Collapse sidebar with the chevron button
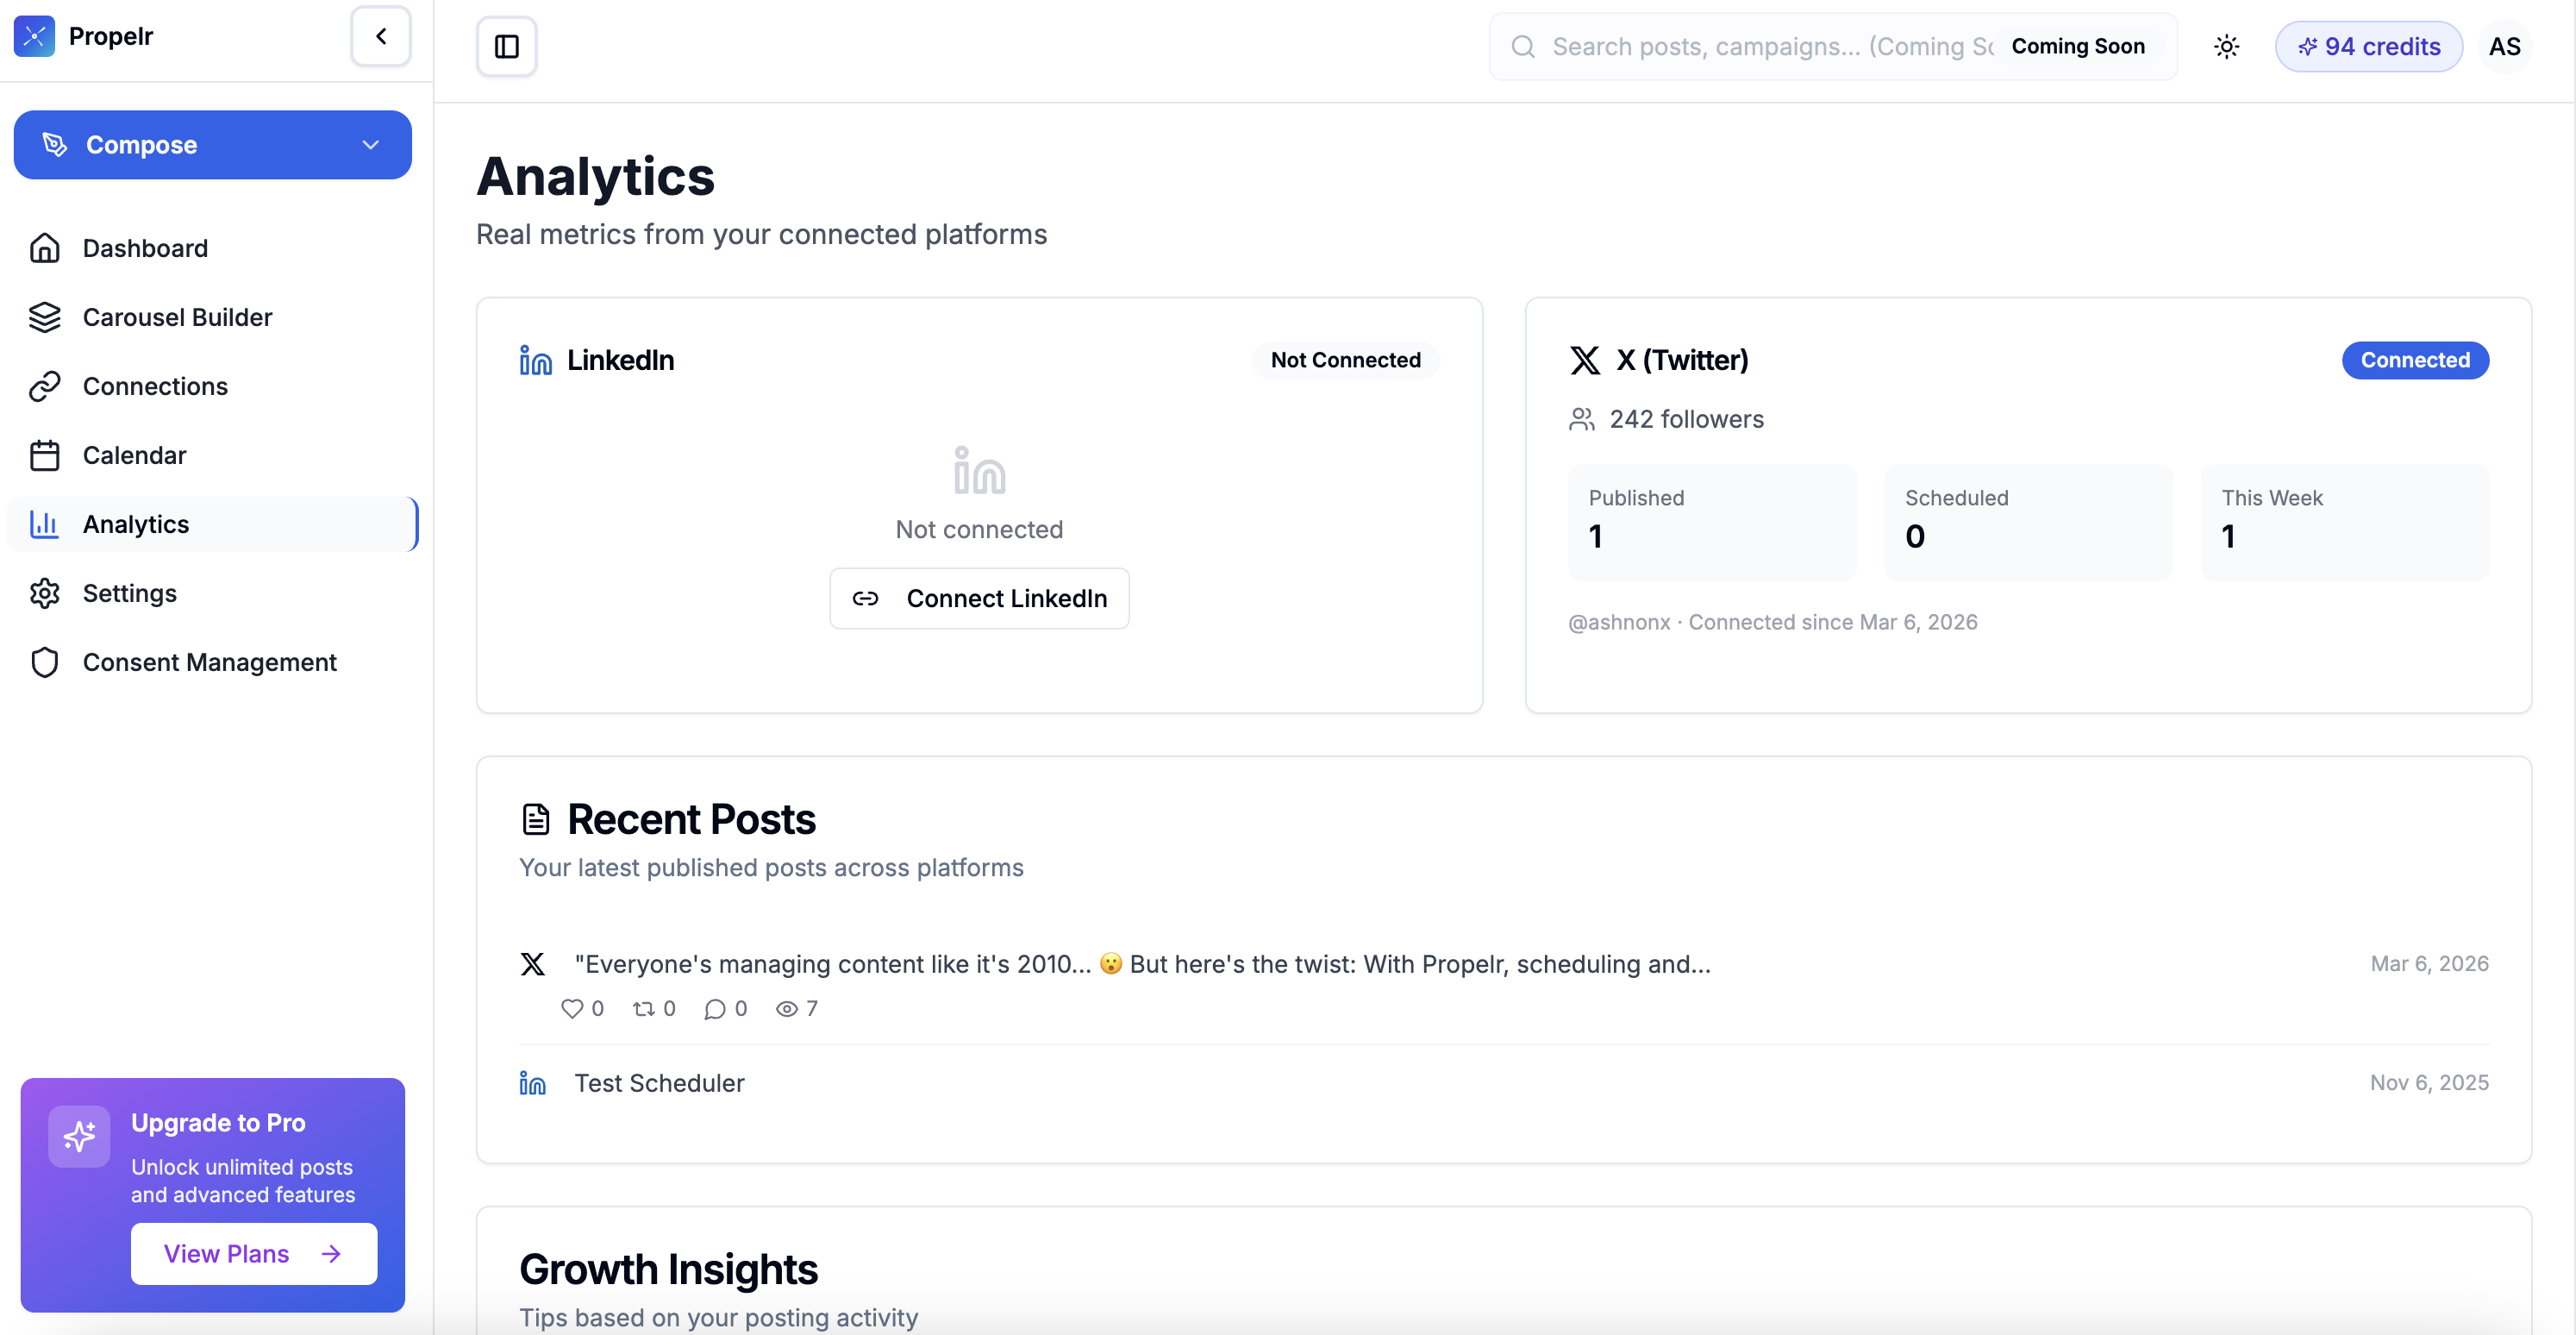This screenshot has height=1335, width=2576. click(x=381, y=37)
